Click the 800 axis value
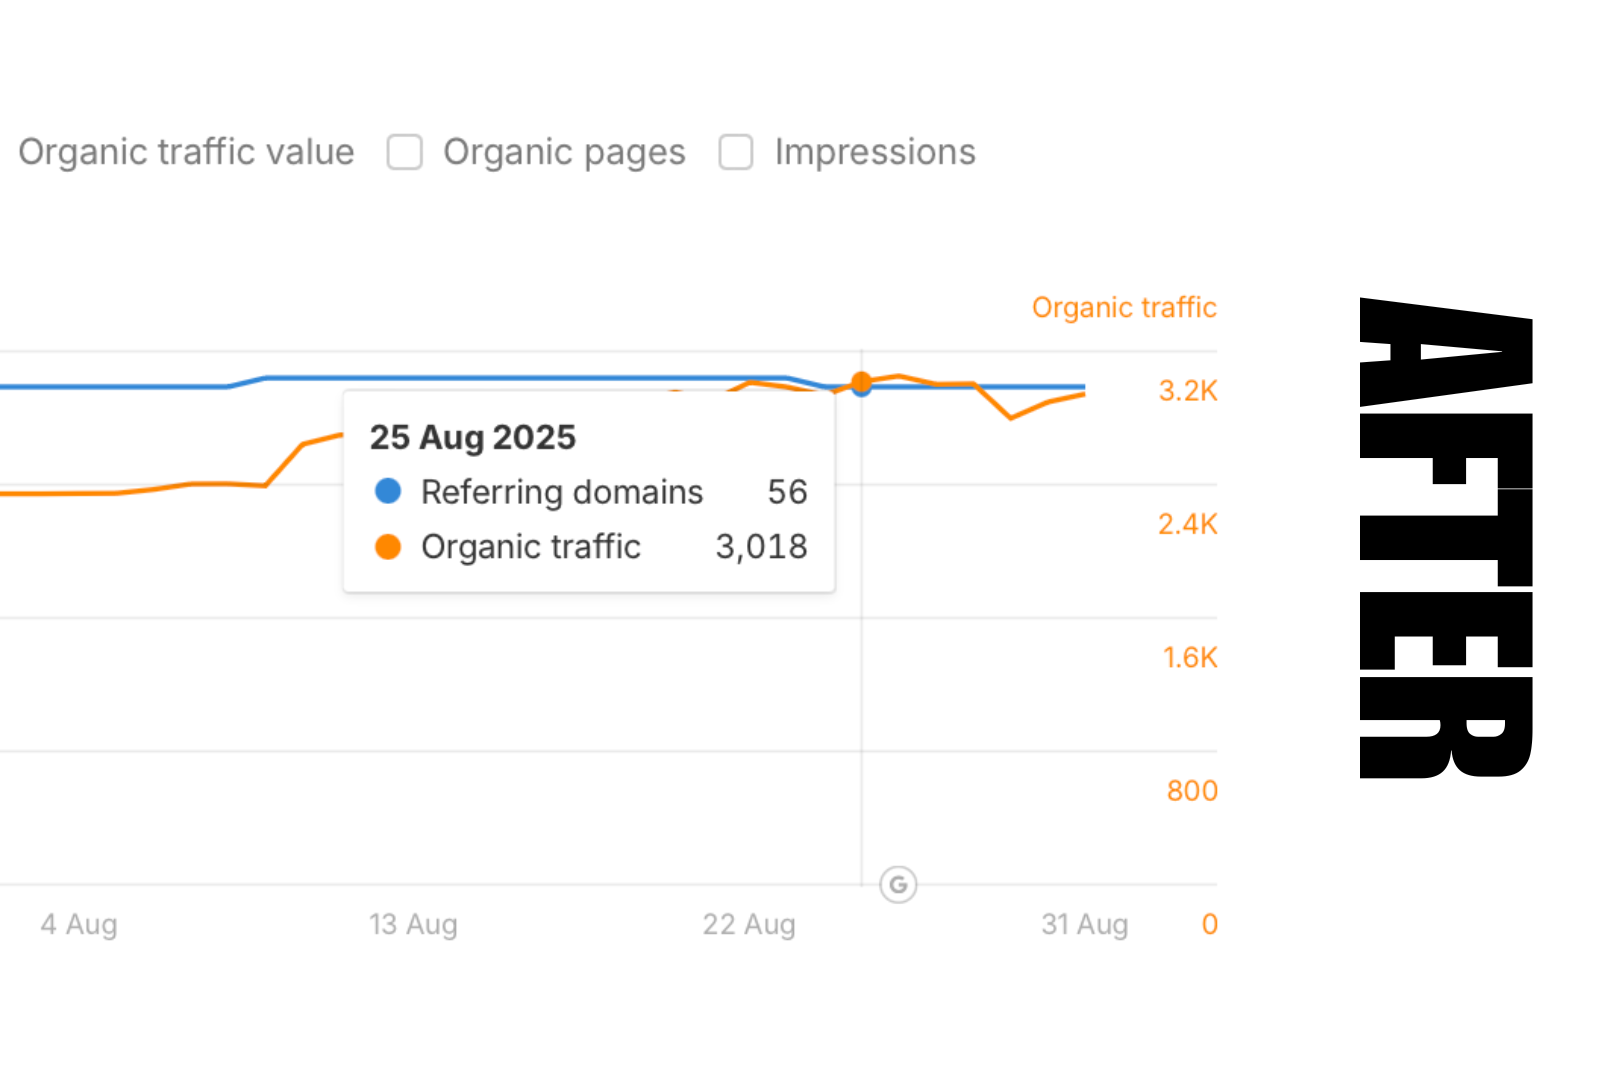This screenshot has height=1080, width=1620. (x=1192, y=791)
